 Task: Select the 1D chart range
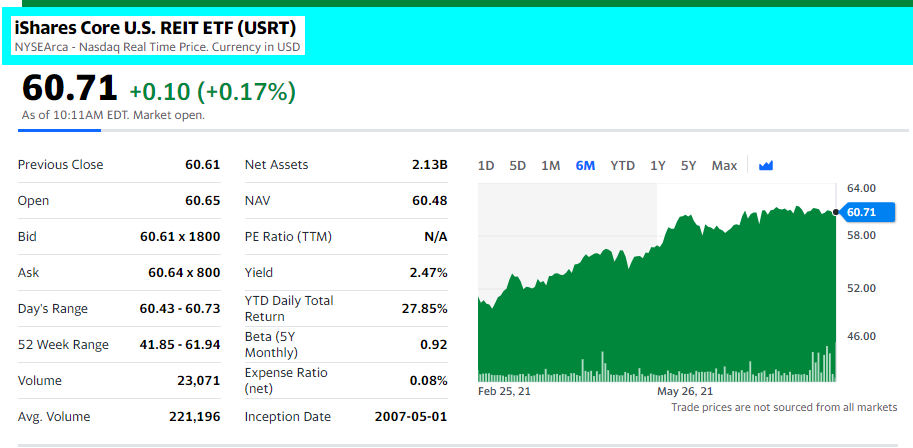[486, 165]
